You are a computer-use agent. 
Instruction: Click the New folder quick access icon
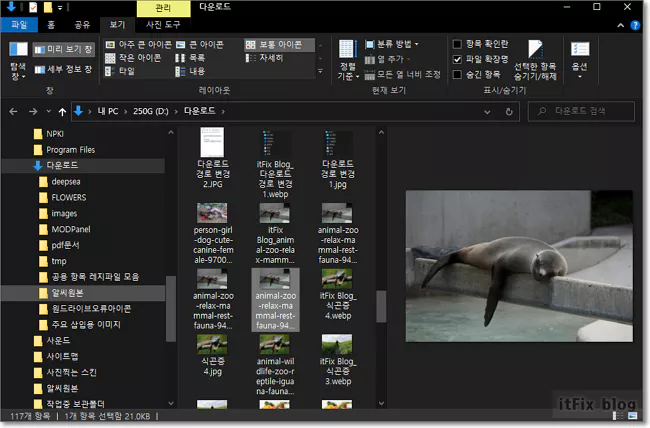pyautogui.click(x=48, y=7)
